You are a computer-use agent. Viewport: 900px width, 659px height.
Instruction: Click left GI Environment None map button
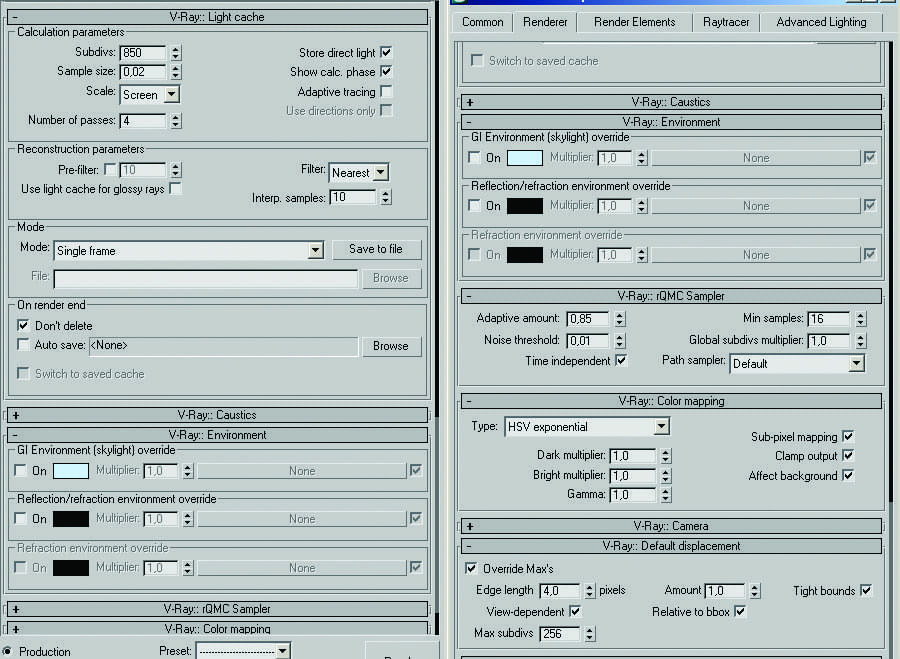[302, 471]
